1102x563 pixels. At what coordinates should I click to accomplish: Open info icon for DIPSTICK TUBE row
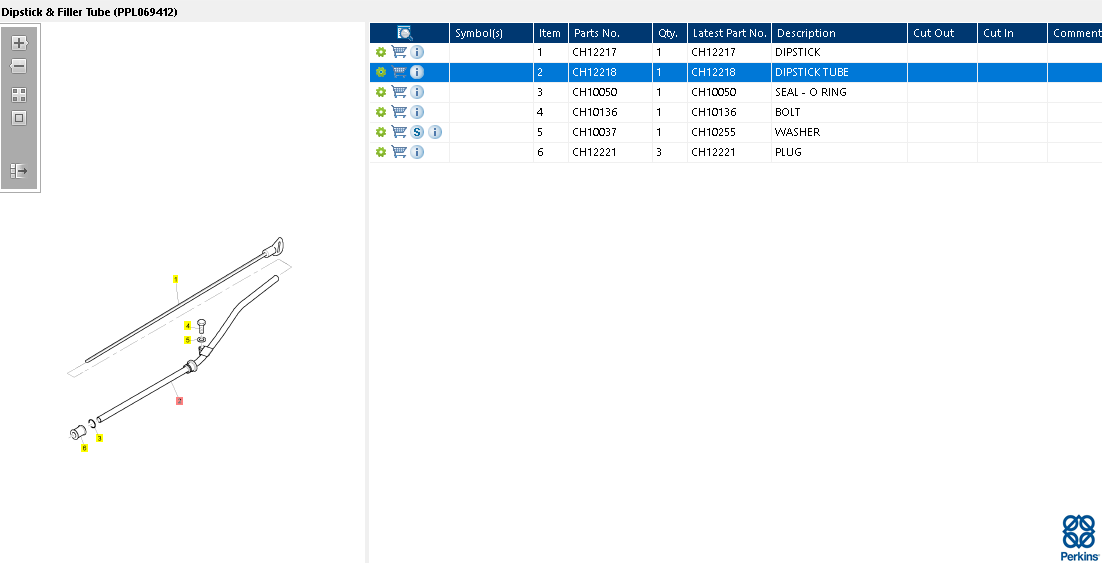(x=417, y=72)
